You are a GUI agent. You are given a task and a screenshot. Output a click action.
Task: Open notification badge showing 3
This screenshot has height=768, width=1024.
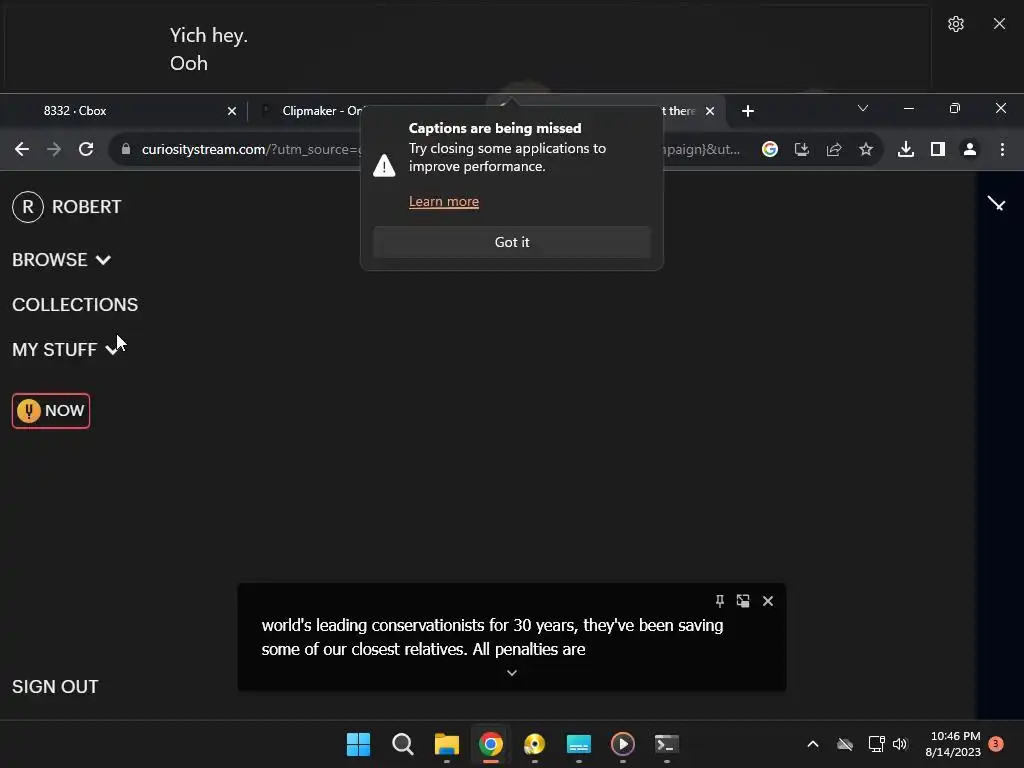coord(996,744)
